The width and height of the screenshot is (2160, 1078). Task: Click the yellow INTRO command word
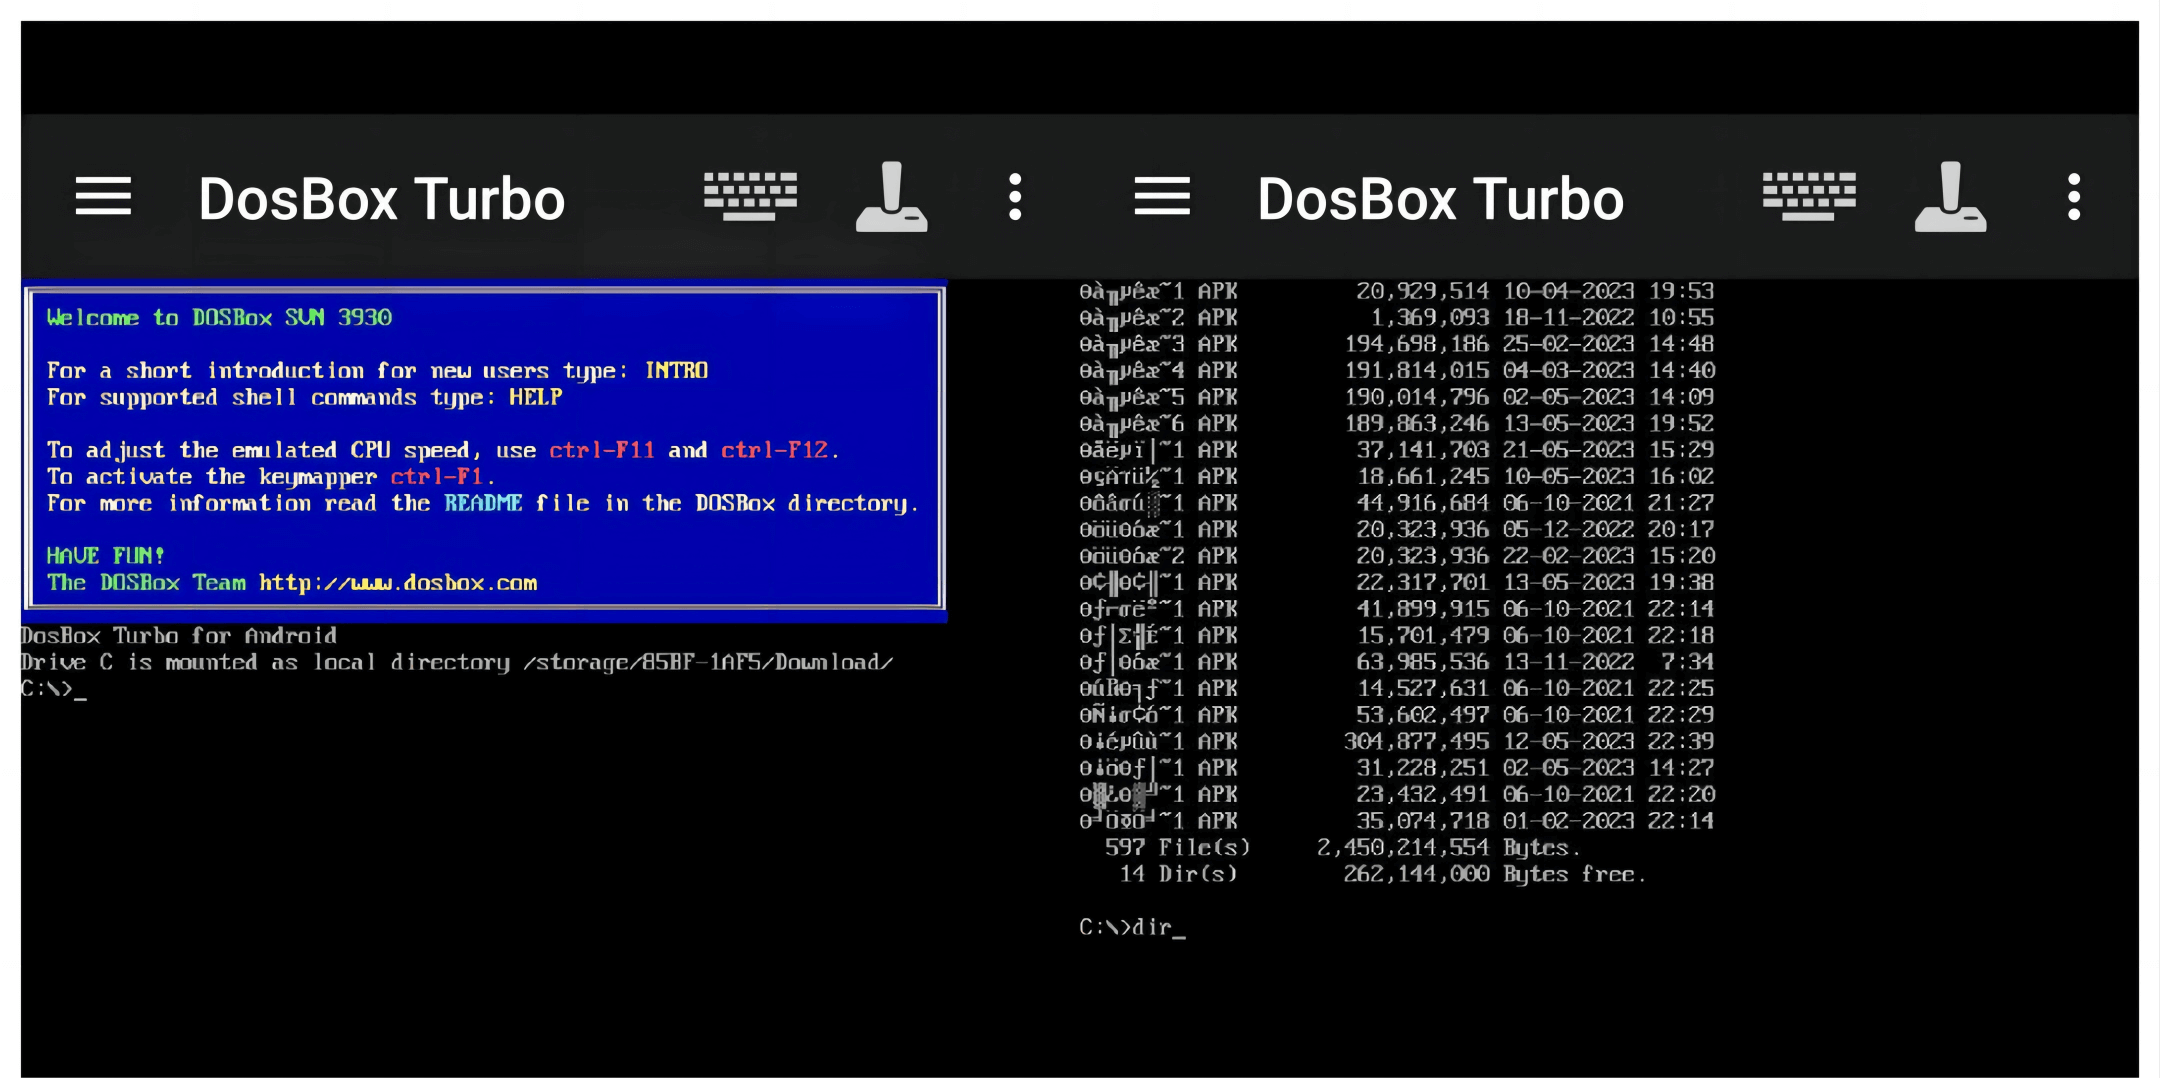677,371
